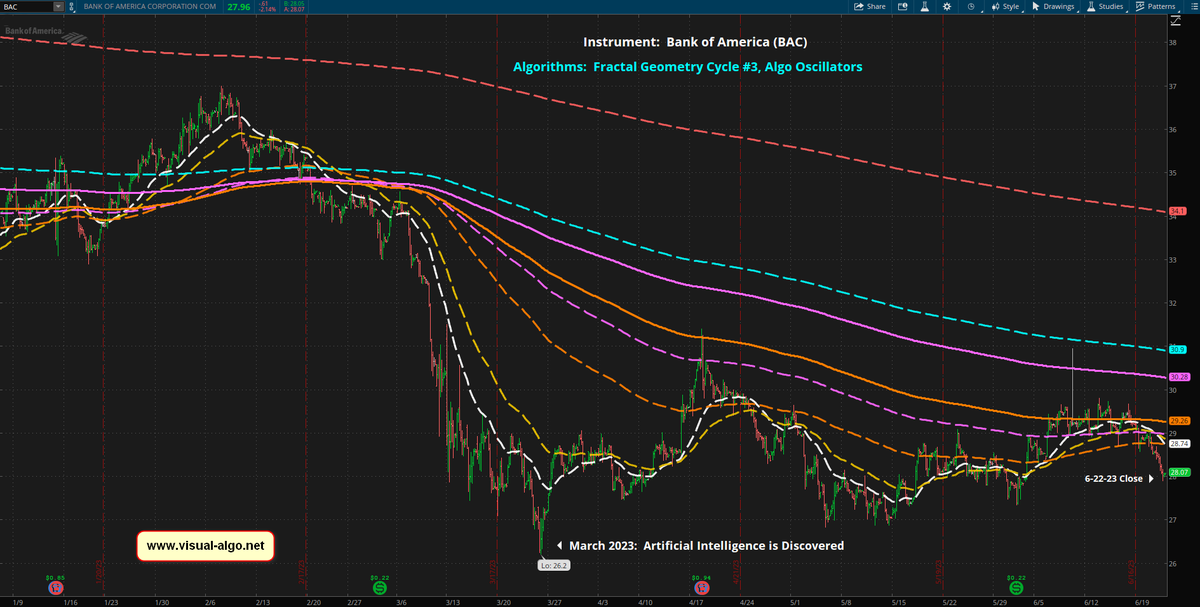
Task: Click the flask icon next to the gear
Action: click(x=925, y=6)
